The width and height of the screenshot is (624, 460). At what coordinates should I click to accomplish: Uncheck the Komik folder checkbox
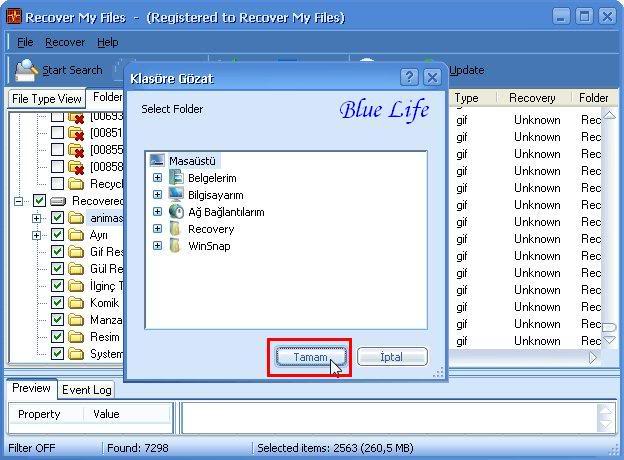[x=57, y=302]
